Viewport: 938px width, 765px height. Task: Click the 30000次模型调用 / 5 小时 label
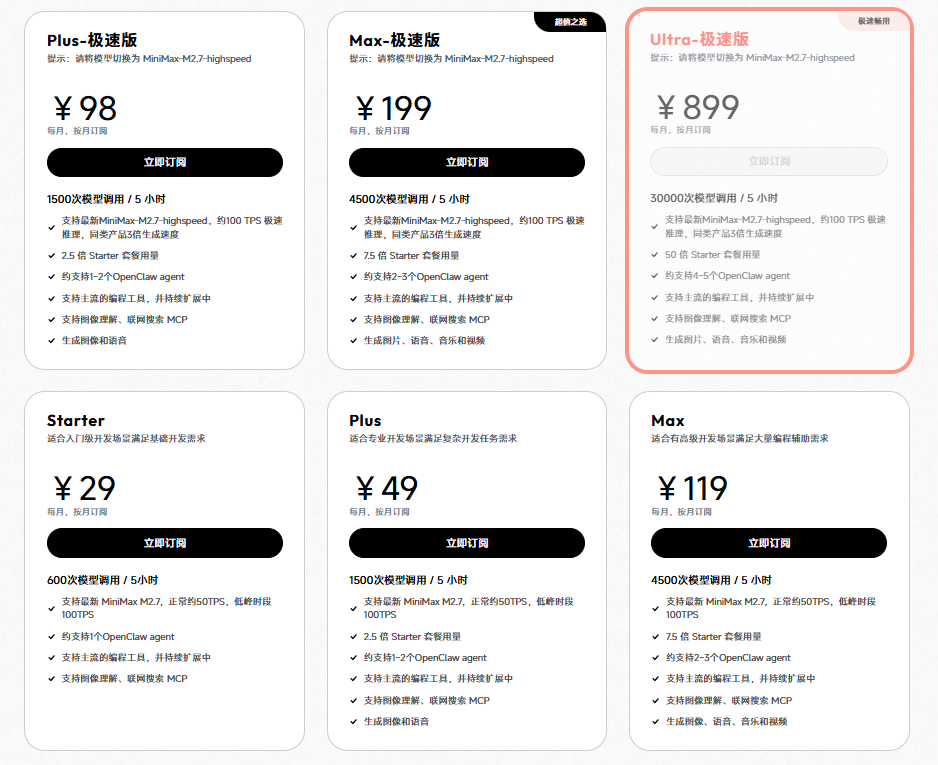[x=713, y=198]
